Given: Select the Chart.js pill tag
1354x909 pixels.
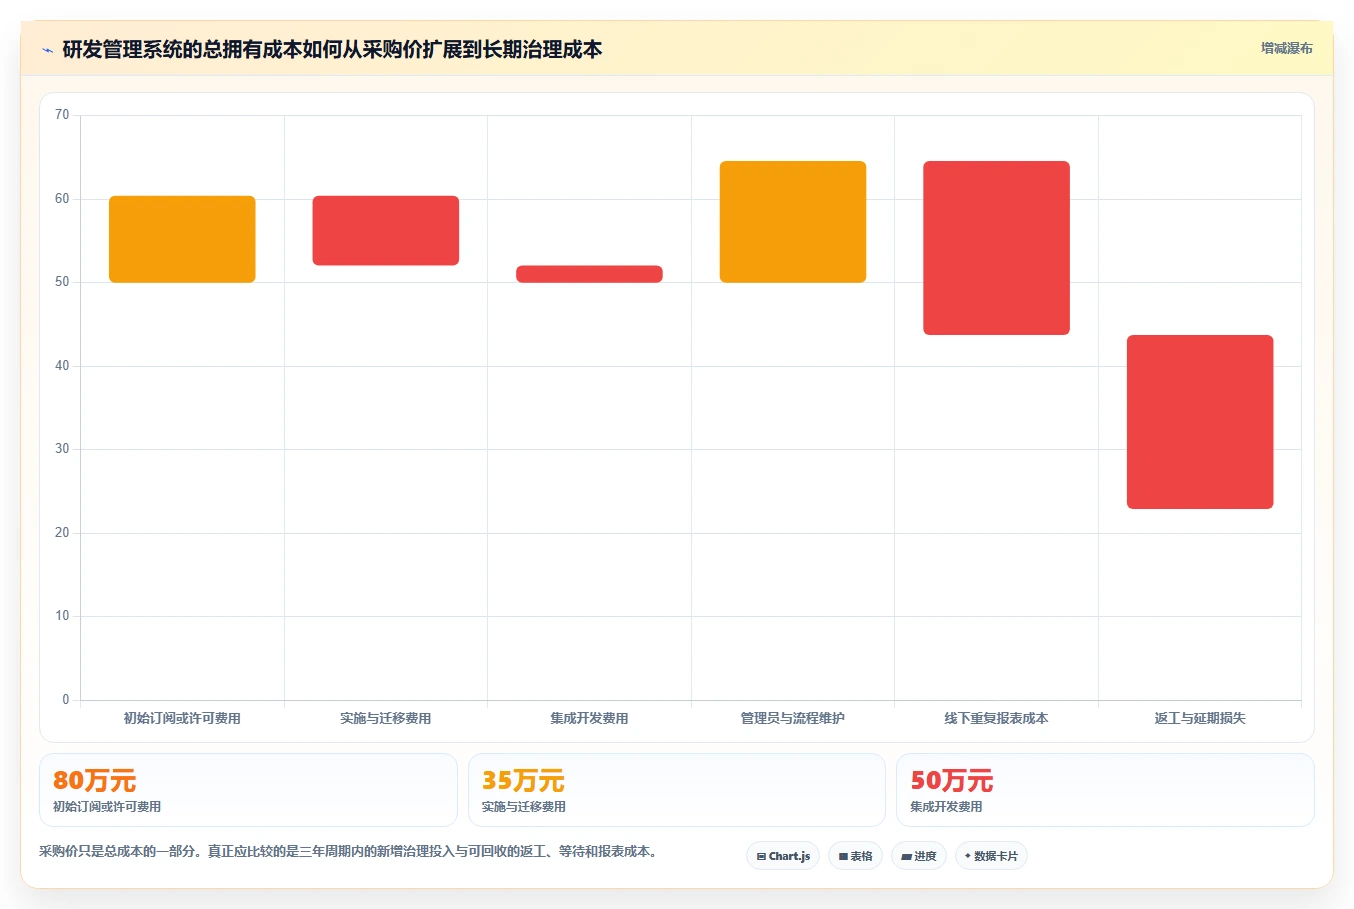Looking at the screenshot, I should (x=783, y=856).
